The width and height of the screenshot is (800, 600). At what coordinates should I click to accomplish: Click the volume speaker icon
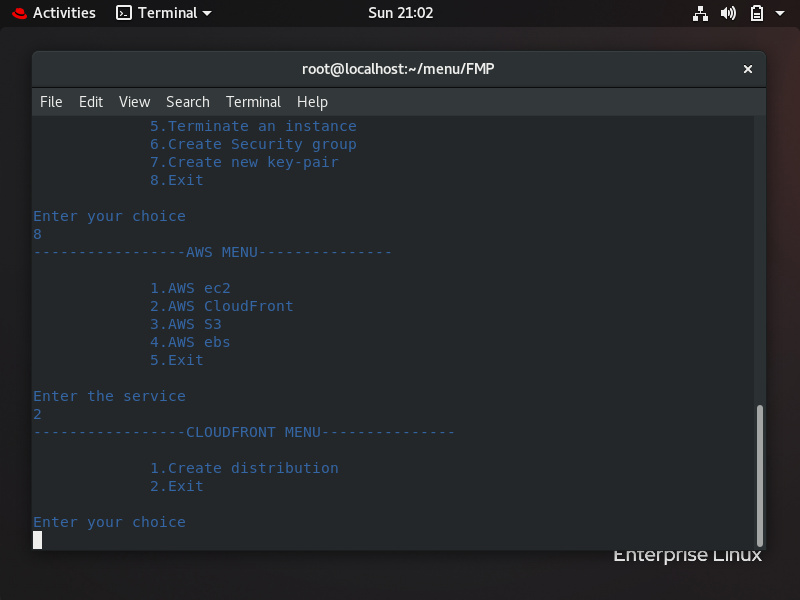coord(728,13)
